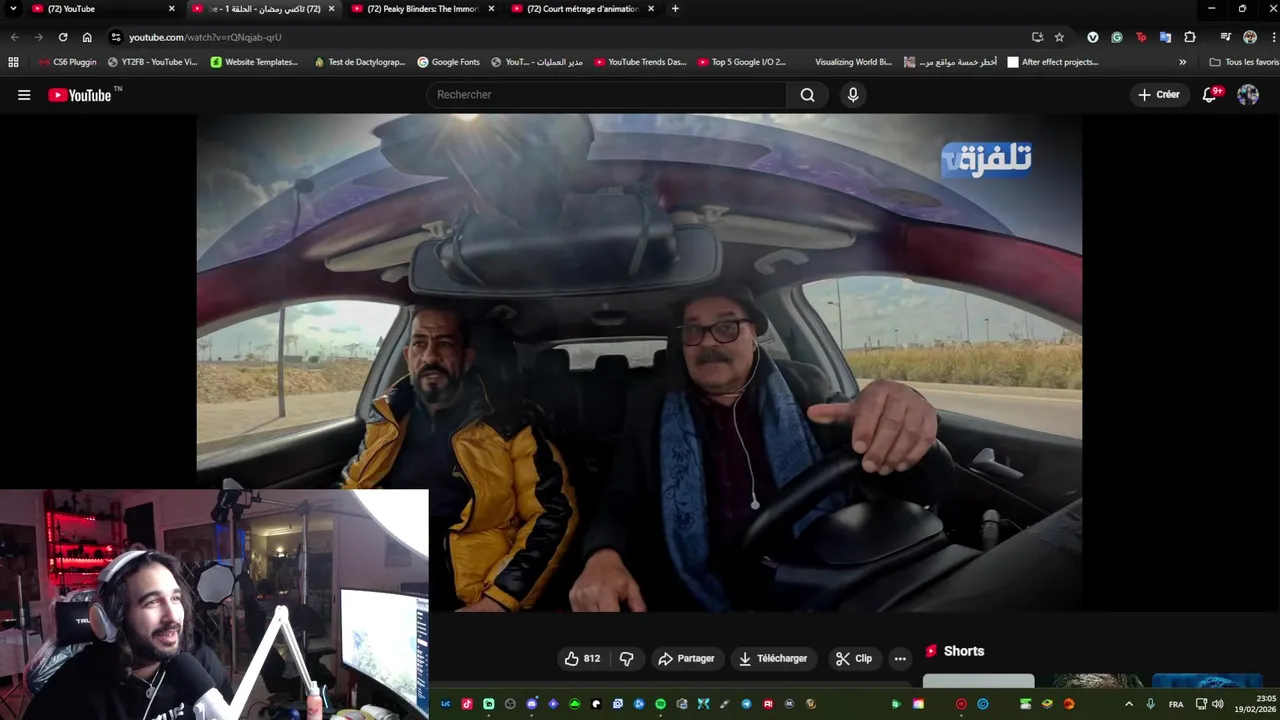1280x720 pixels.
Task: Open Website Templates bookmark
Action: 254,62
